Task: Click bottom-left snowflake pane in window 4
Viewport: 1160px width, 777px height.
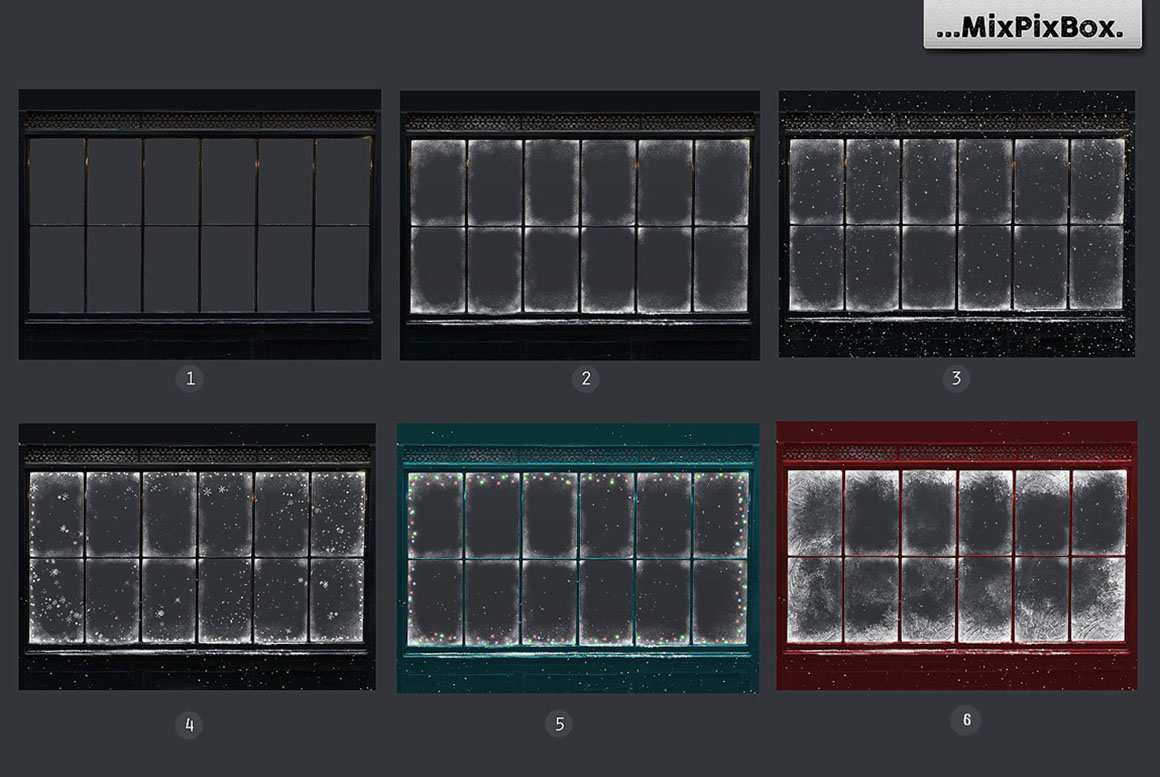Action: 56,600
